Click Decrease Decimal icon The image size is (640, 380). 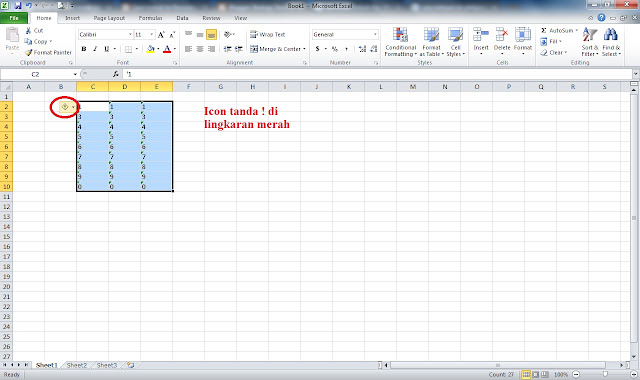[x=373, y=49]
